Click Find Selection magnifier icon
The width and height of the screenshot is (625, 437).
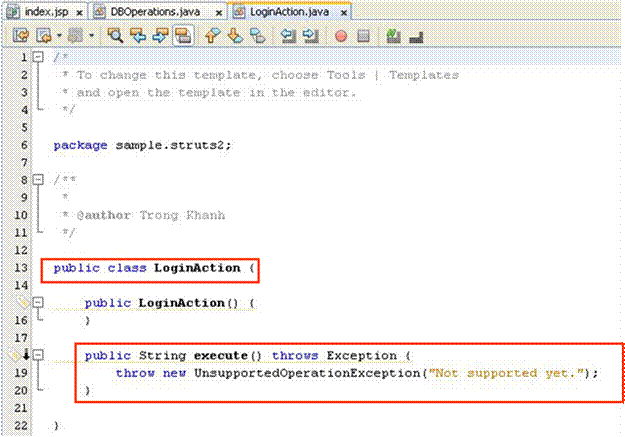click(115, 36)
